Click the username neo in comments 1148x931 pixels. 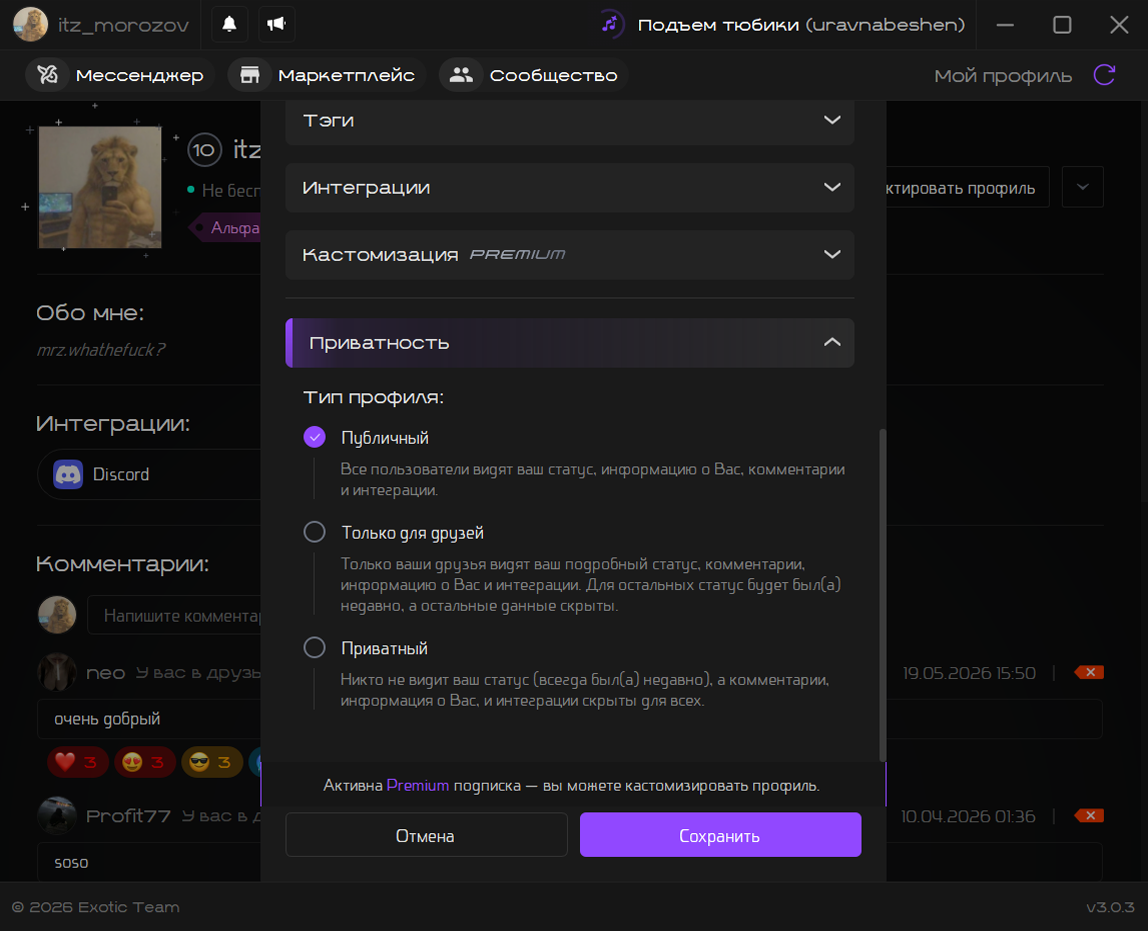tap(105, 673)
